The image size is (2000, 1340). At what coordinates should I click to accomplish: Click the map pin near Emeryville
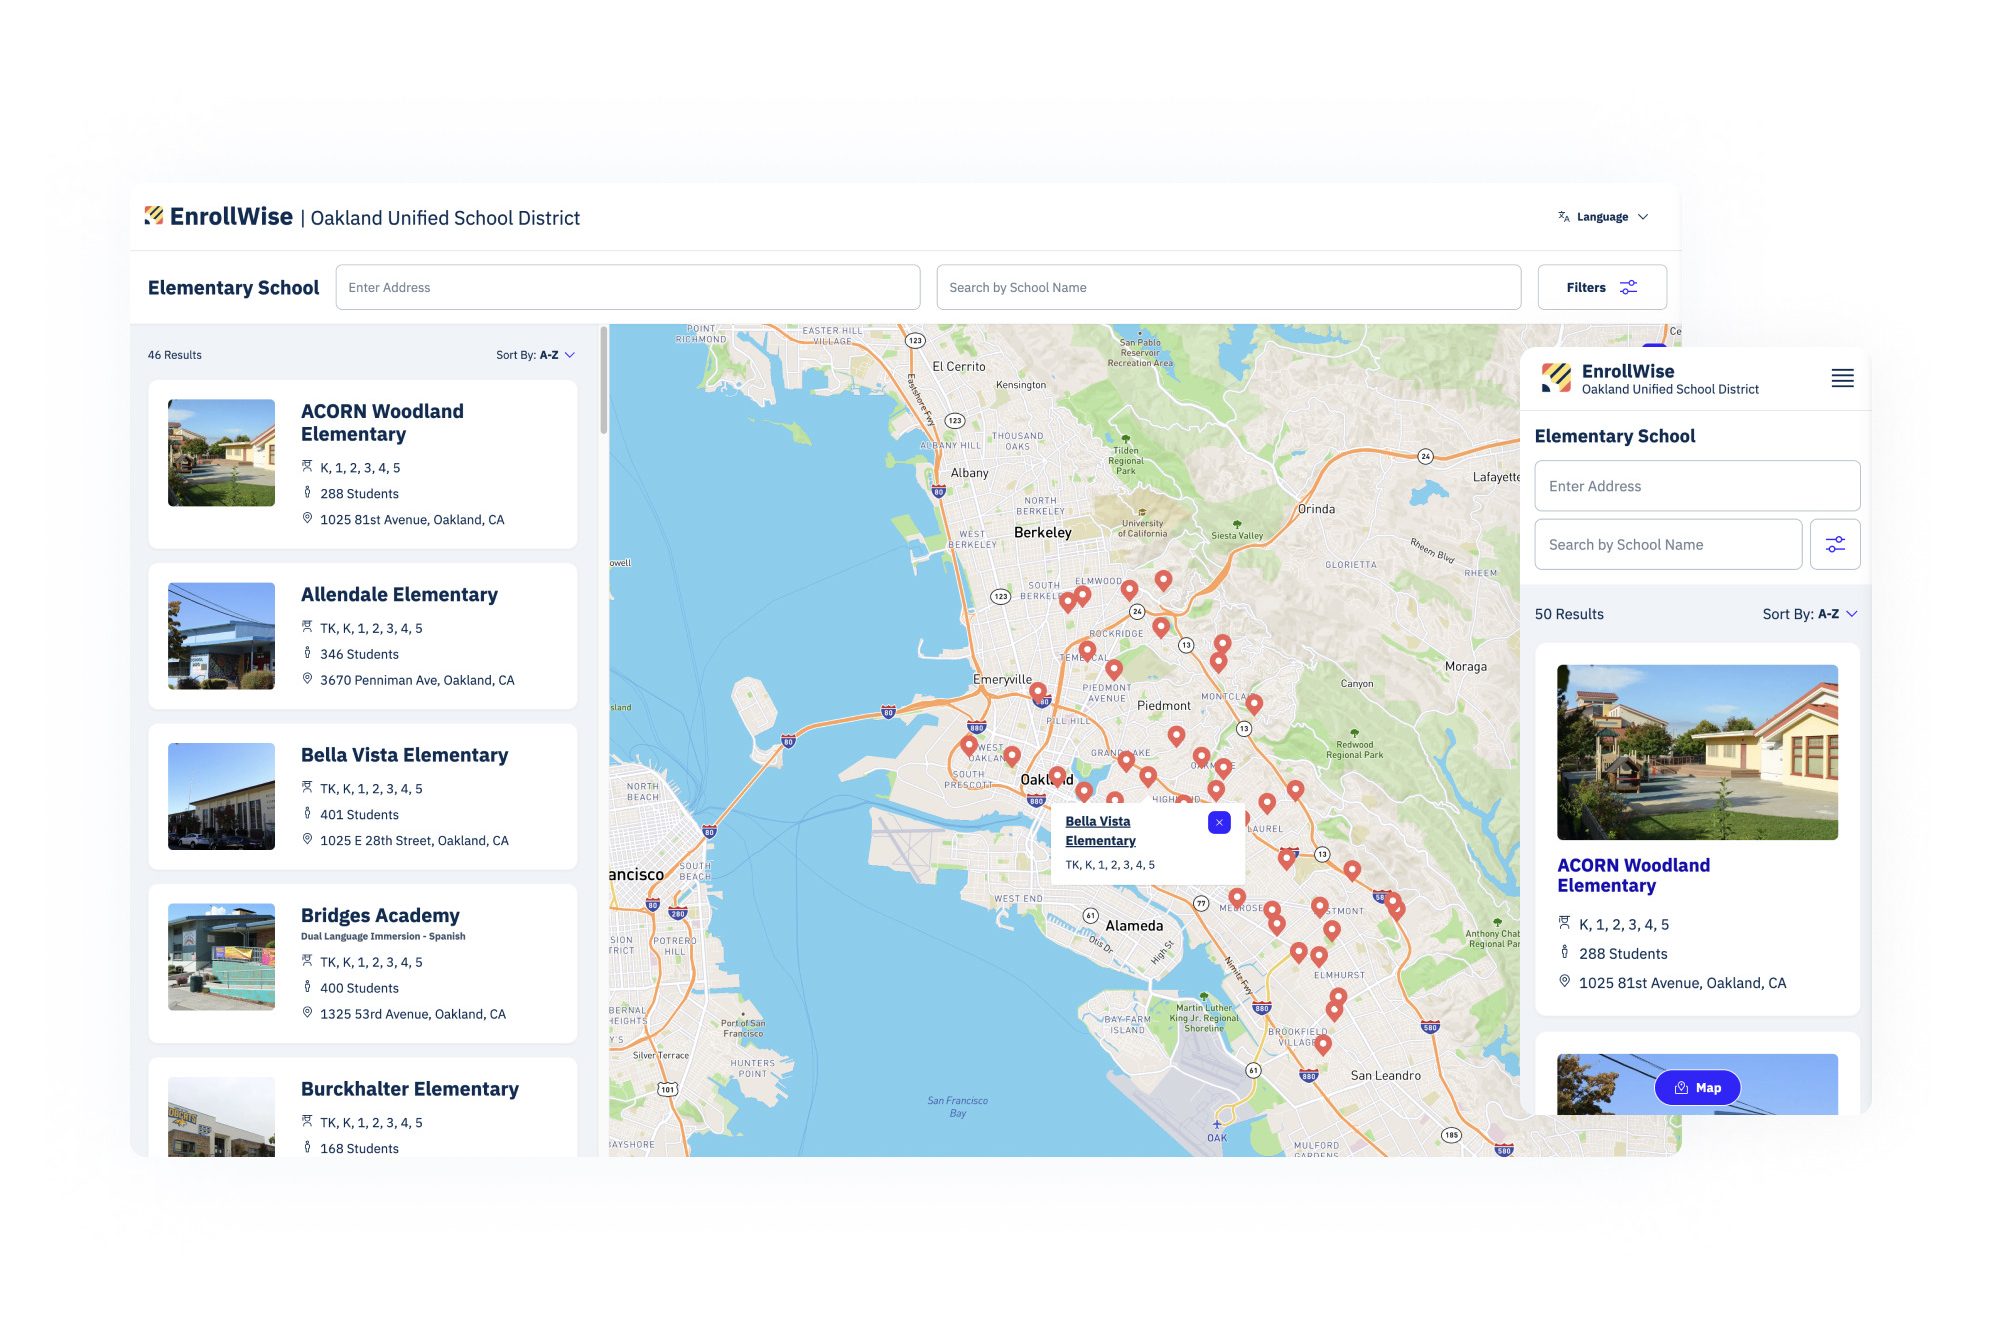[x=1038, y=691]
